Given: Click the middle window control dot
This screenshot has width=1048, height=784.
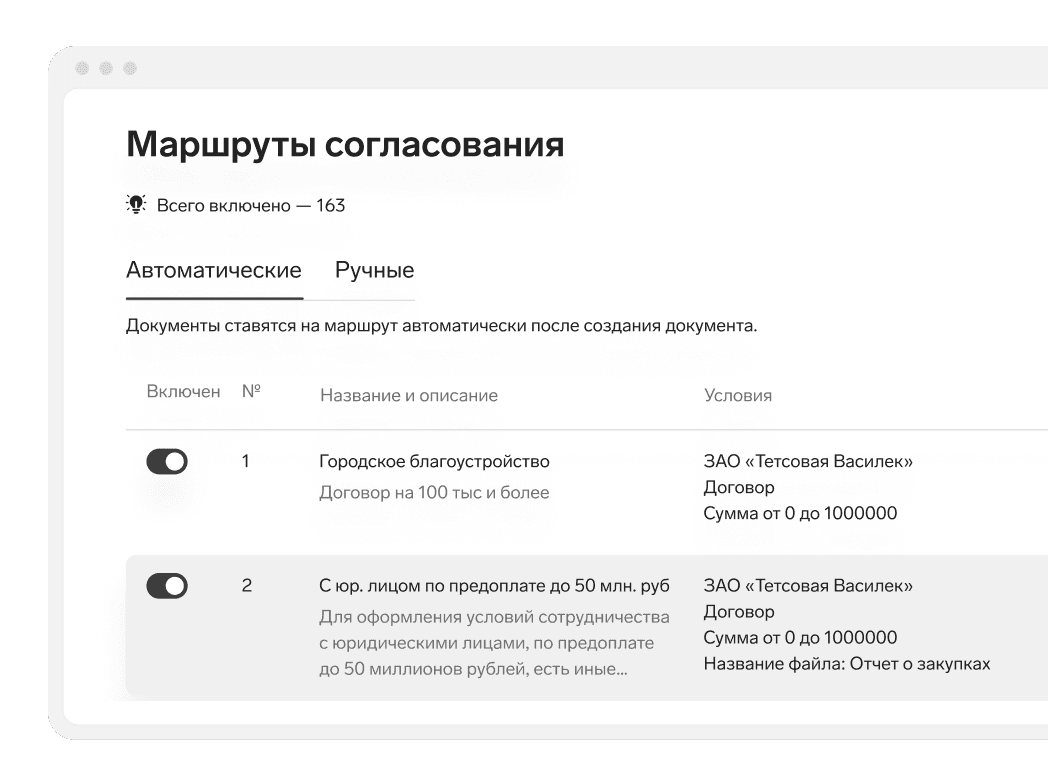Looking at the screenshot, I should click(105, 70).
